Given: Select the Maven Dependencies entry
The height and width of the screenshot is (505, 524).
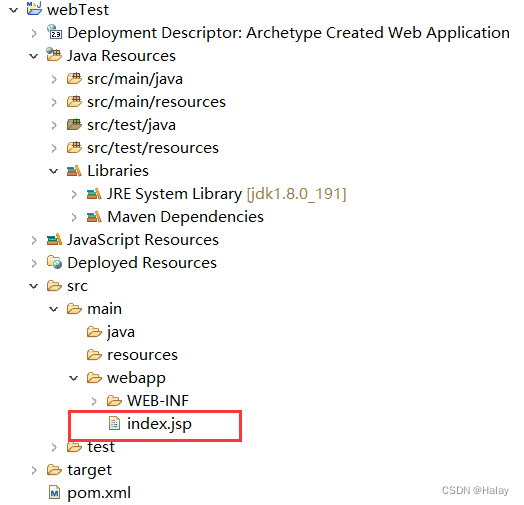Looking at the screenshot, I should tap(185, 217).
